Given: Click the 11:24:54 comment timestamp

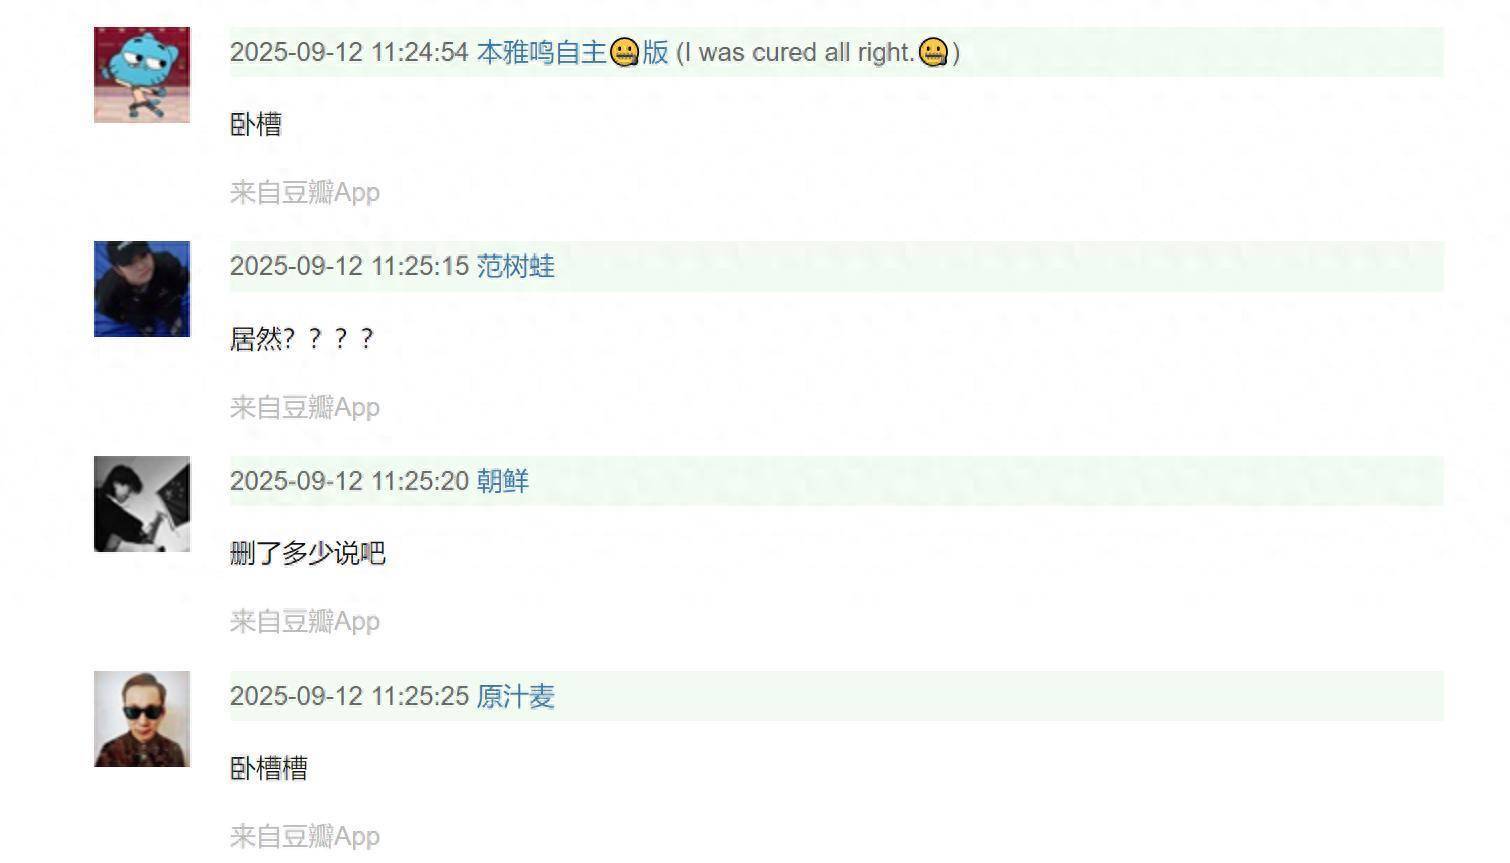Looking at the screenshot, I should [x=349, y=52].
